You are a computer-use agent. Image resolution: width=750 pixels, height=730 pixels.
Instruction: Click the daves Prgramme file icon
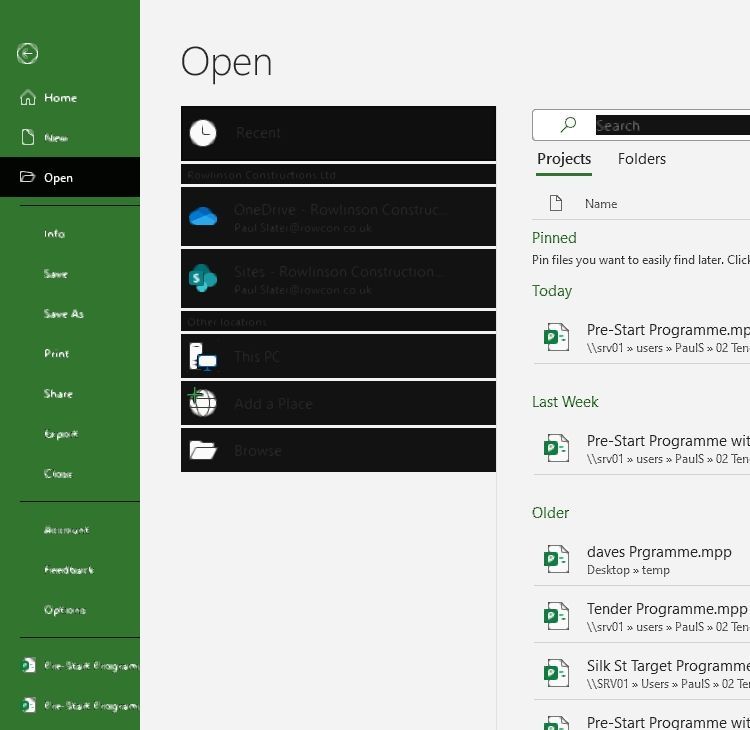pos(556,559)
